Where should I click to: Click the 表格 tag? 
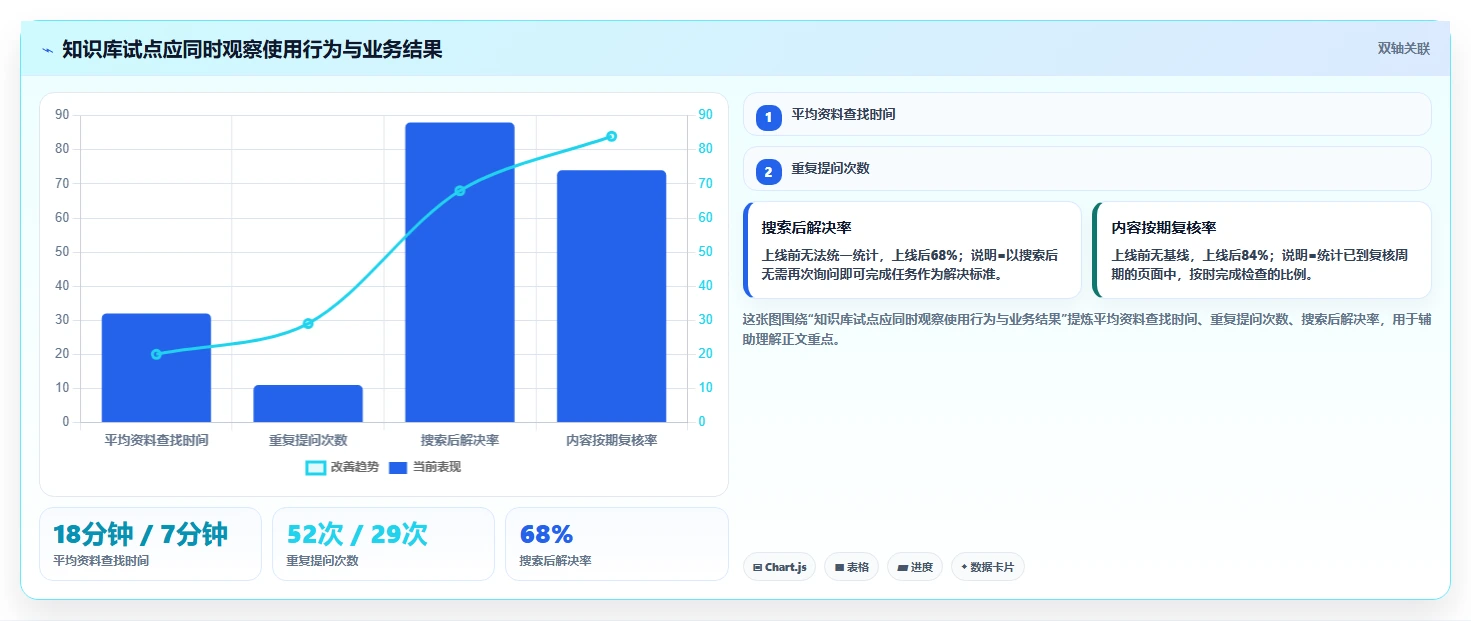[851, 567]
